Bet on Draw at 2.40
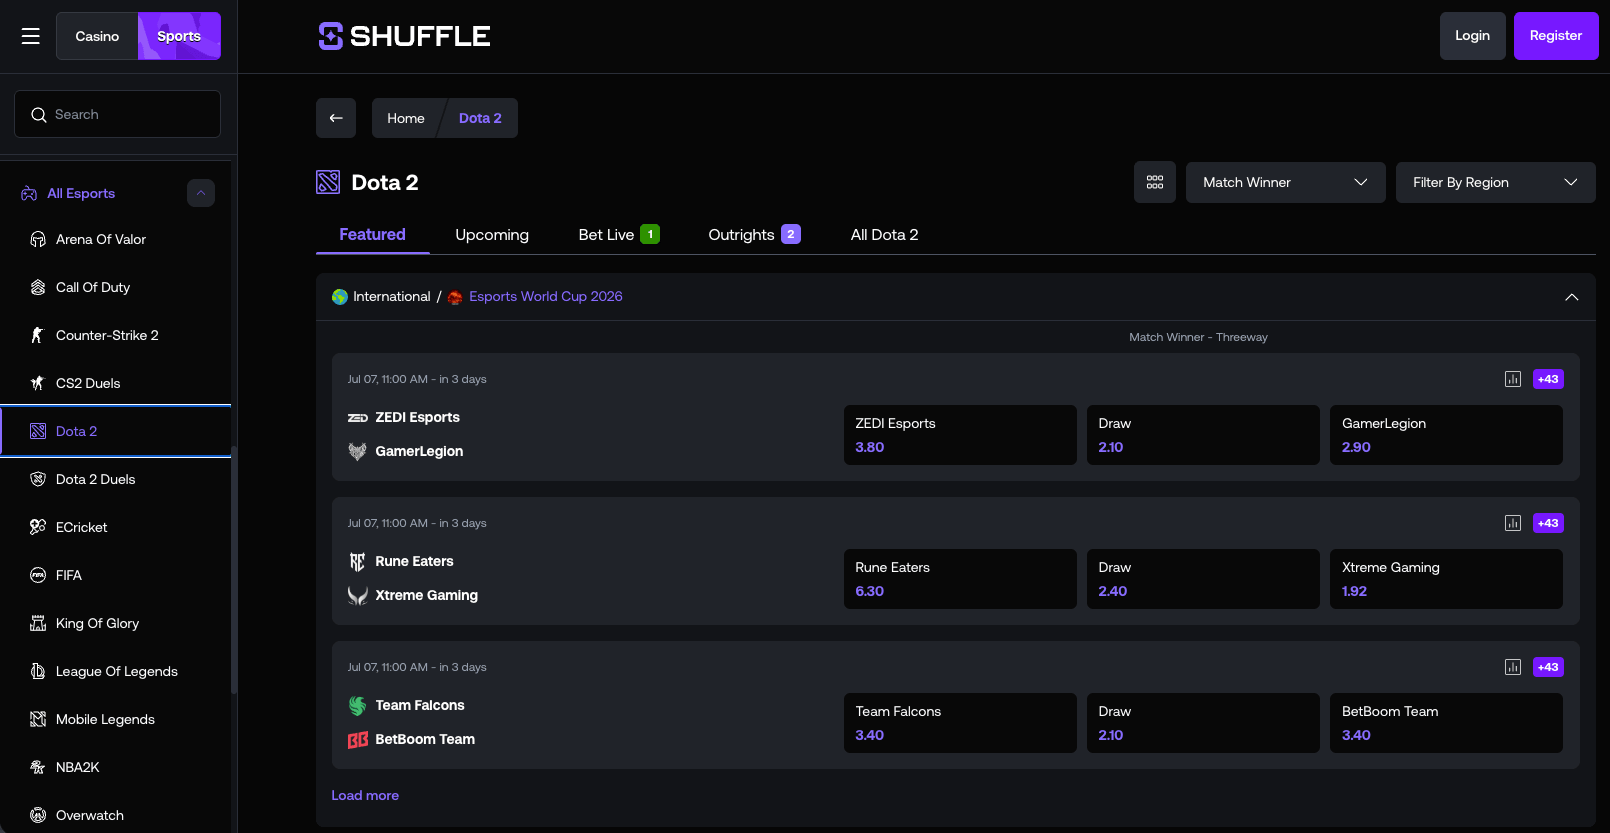Image resolution: width=1610 pixels, height=833 pixels. click(1203, 579)
